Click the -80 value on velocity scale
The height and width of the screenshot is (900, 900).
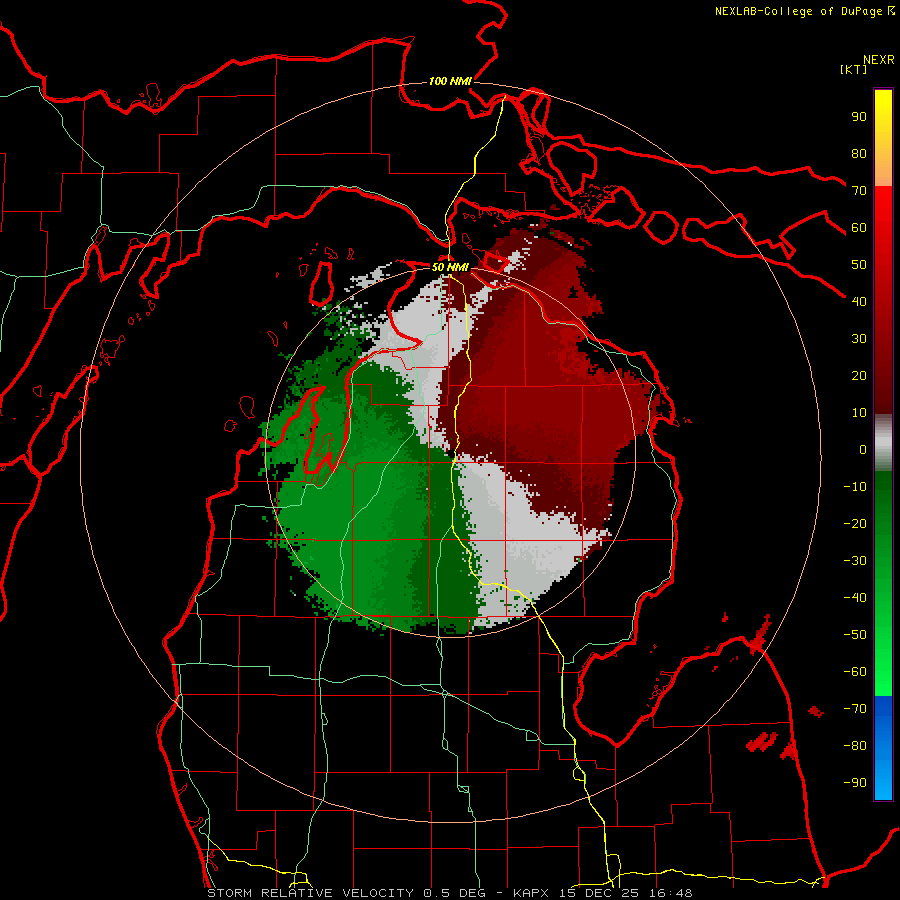point(855,746)
